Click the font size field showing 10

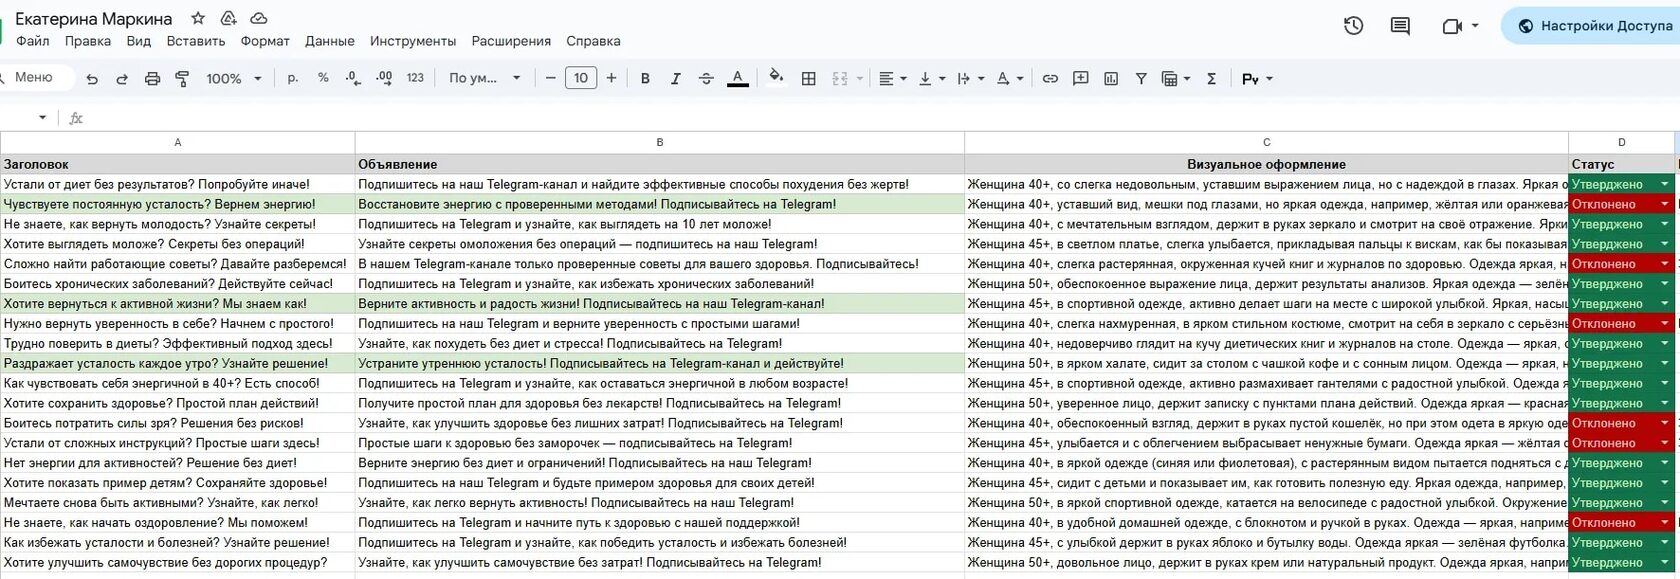pyautogui.click(x=581, y=78)
